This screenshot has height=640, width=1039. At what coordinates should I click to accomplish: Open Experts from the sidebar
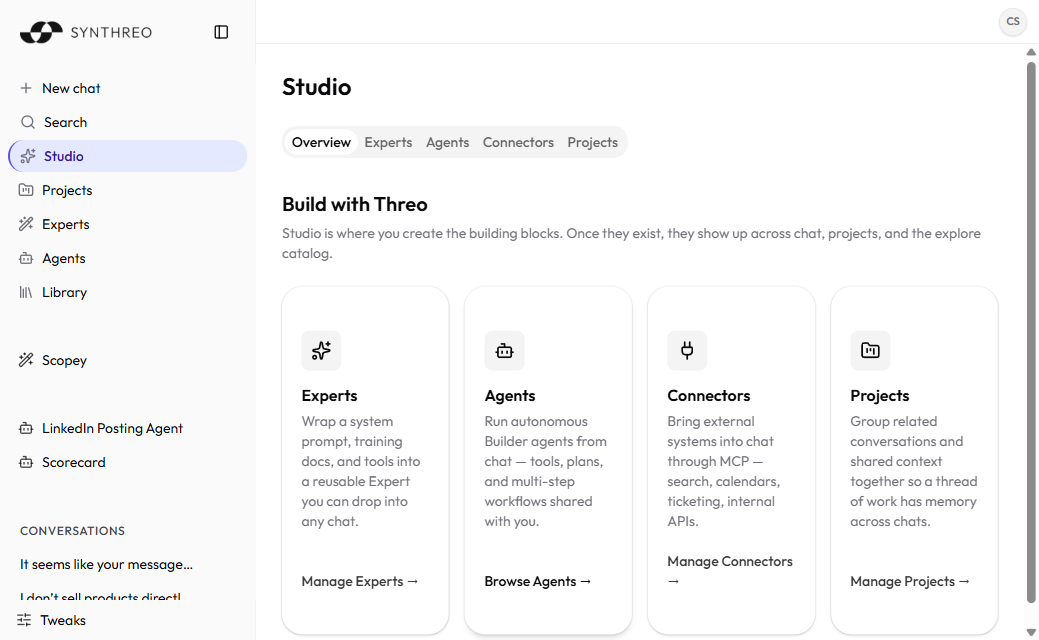(x=127, y=224)
